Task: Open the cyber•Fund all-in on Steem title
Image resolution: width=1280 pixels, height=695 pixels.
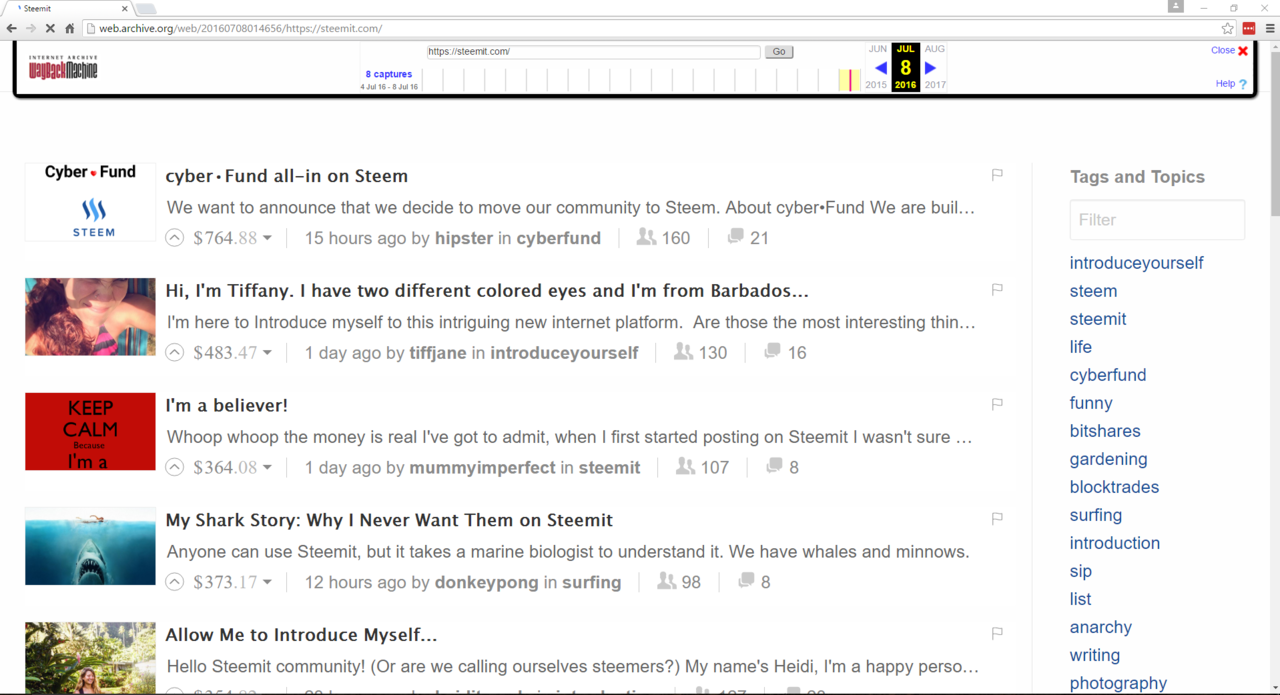Action: (x=287, y=176)
